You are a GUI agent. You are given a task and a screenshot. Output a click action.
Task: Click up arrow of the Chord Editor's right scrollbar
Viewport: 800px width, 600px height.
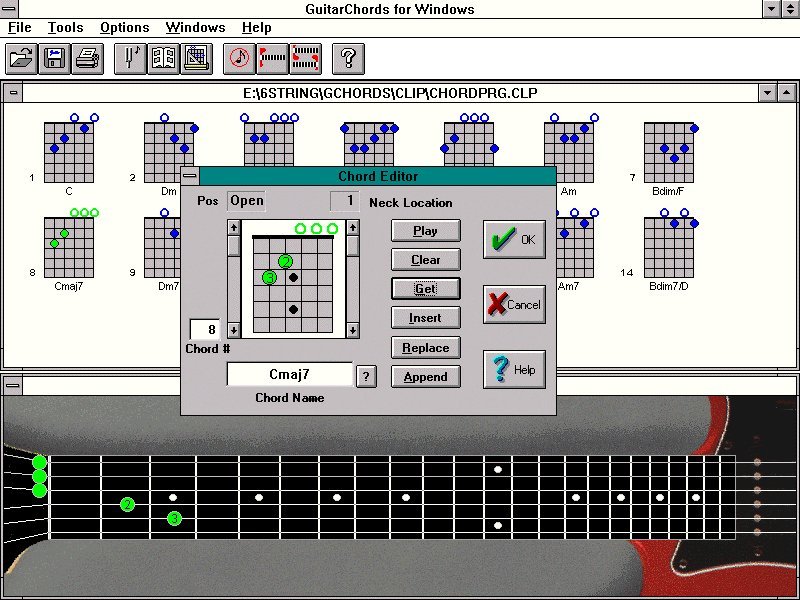tap(353, 227)
